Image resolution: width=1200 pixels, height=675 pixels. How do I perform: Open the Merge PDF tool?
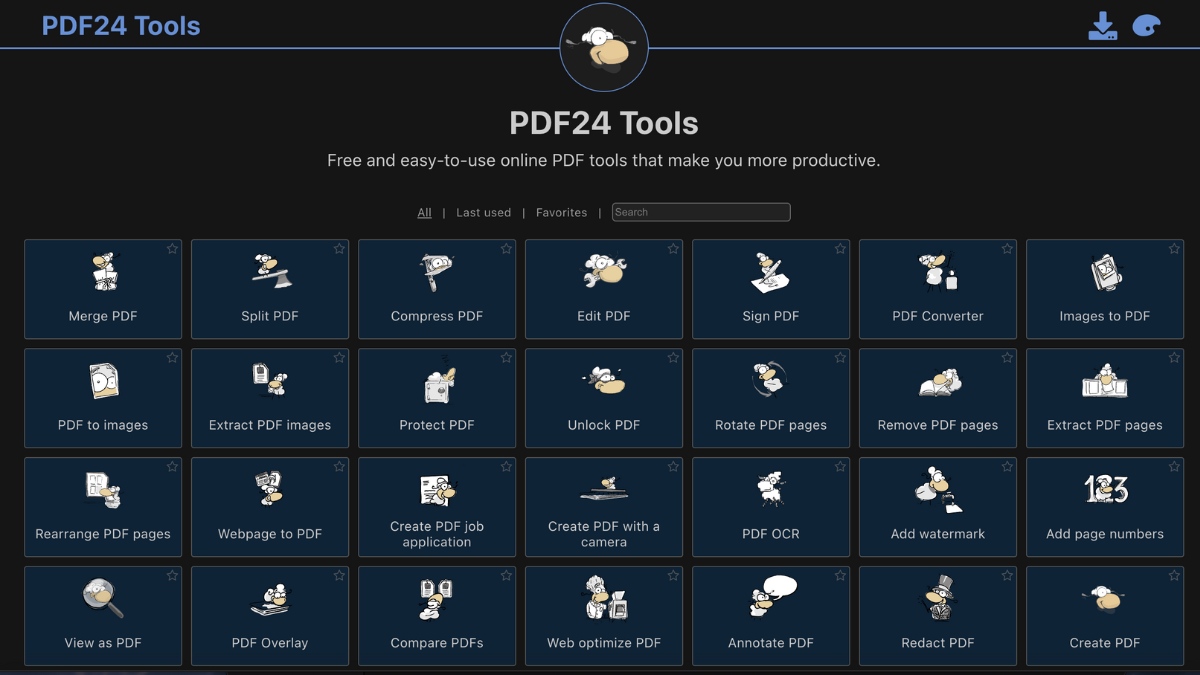(x=103, y=289)
